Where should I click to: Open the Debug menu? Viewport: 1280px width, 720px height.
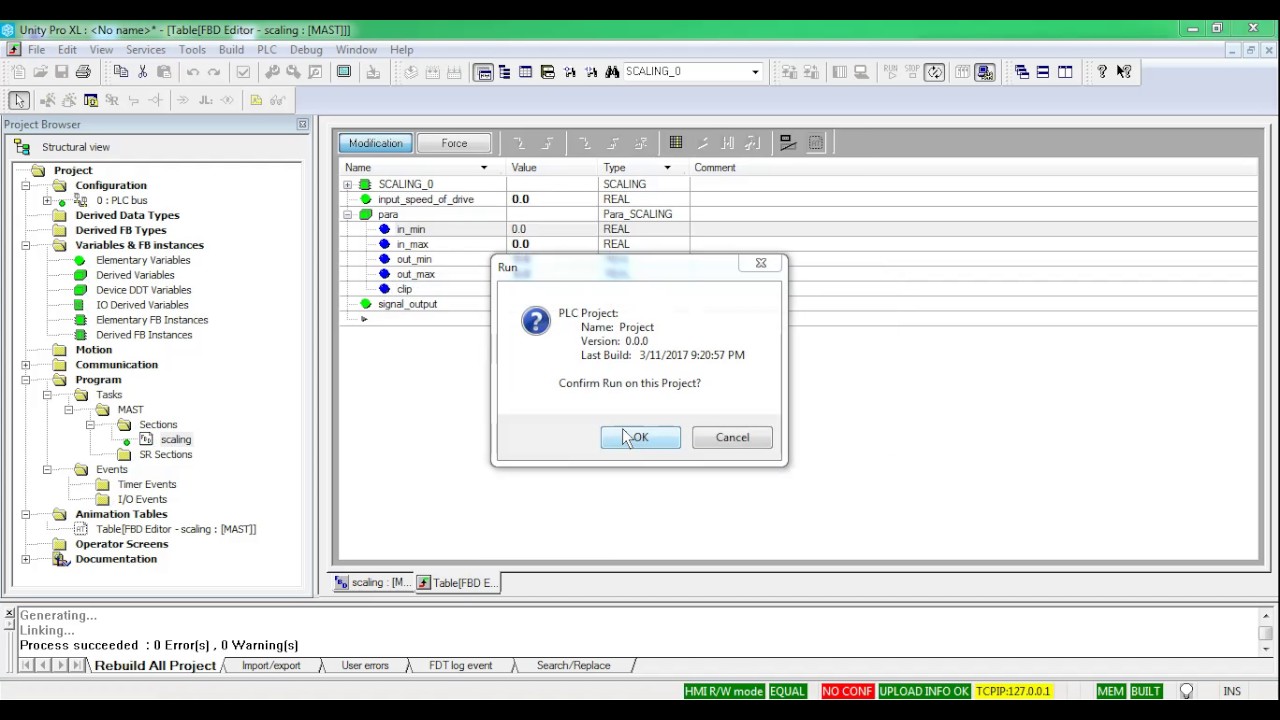pyautogui.click(x=306, y=49)
